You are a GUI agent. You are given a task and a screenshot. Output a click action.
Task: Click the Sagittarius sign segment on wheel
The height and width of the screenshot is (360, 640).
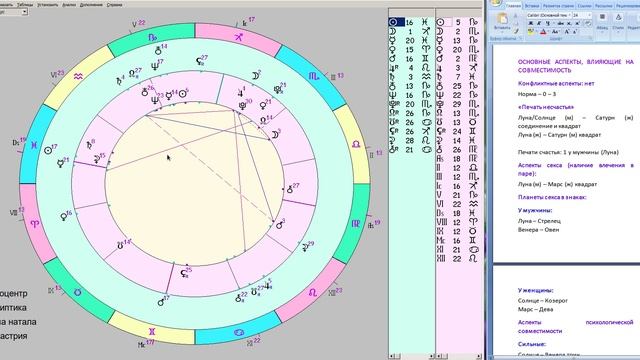[239, 38]
